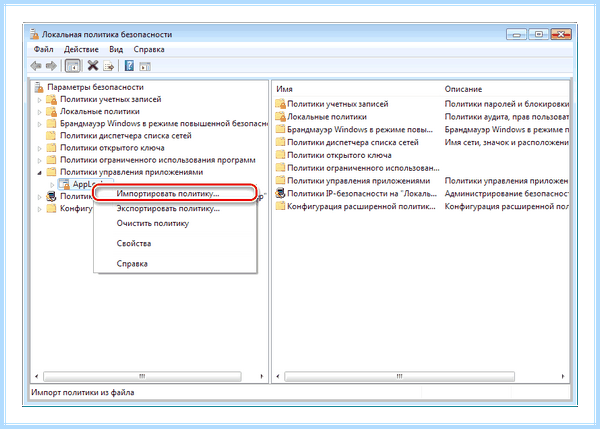Click the Брандмауэр Windows tree folder icon

[x=51, y=124]
